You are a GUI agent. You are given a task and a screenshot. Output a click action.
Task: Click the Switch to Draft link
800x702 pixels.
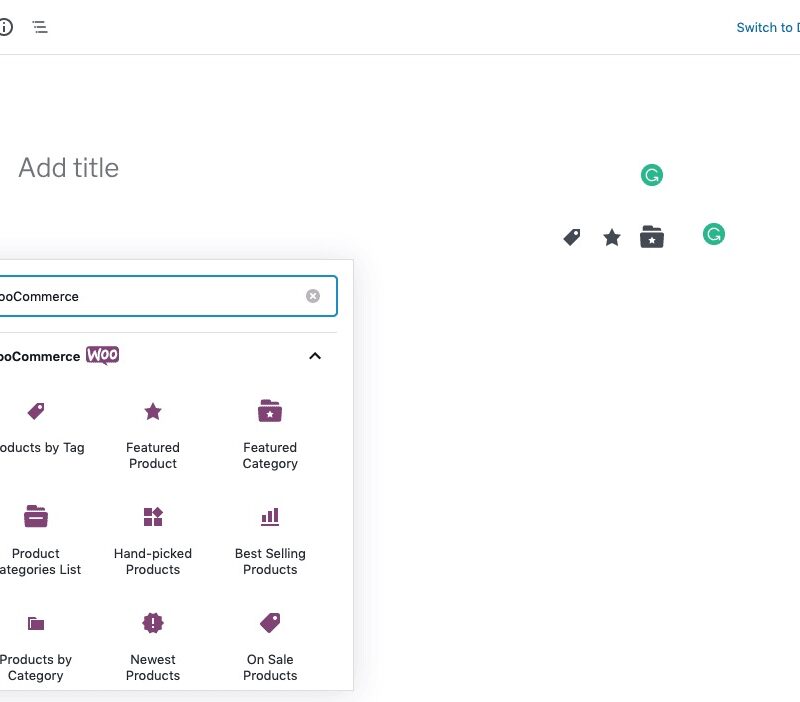767,27
